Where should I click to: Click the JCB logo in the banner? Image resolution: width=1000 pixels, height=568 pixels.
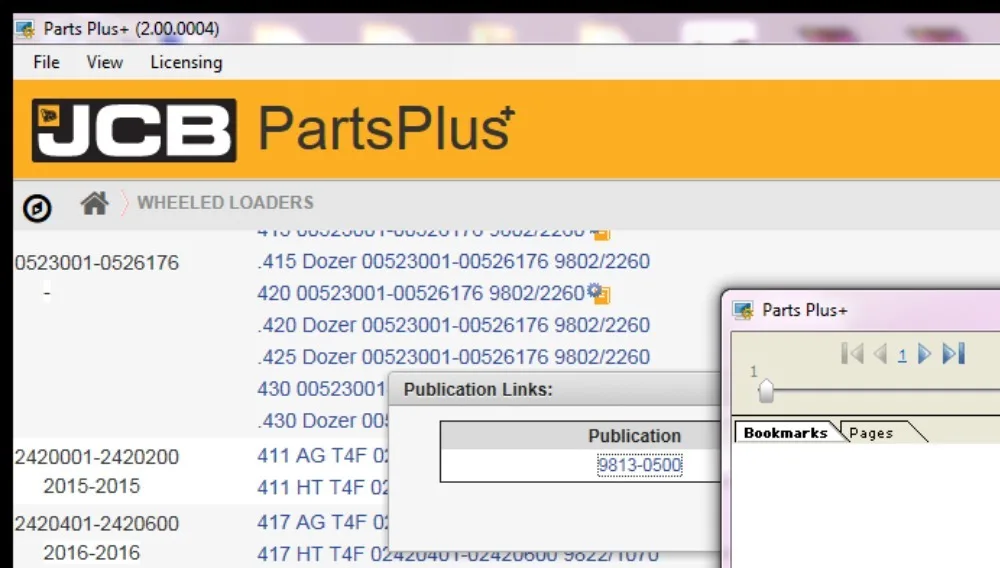[134, 130]
